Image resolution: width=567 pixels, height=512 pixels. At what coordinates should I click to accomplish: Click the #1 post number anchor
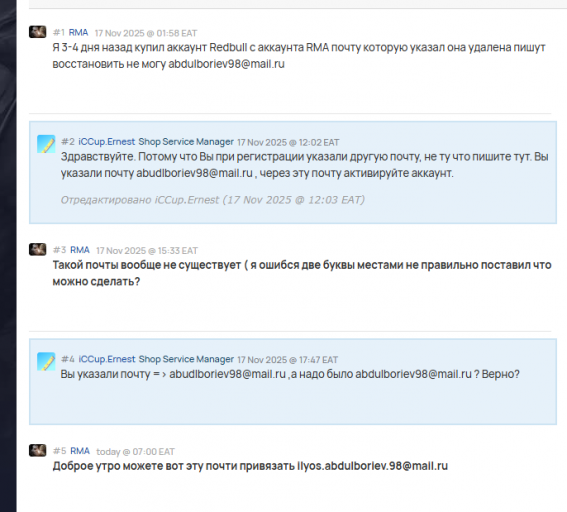pyautogui.click(x=59, y=33)
